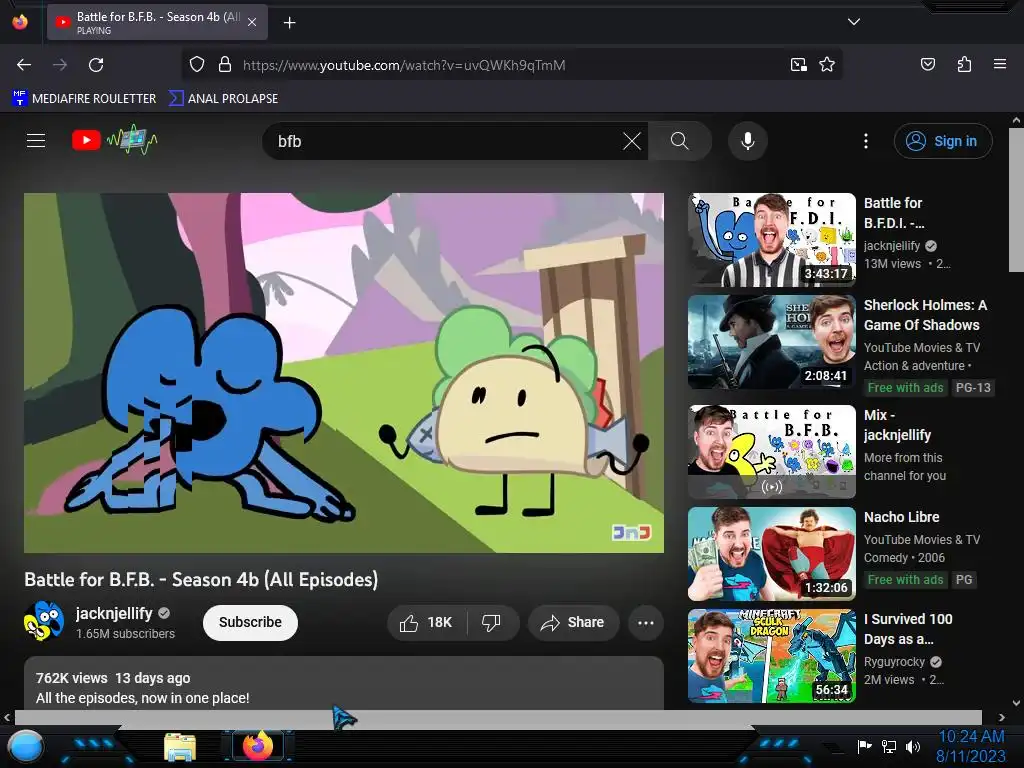Open a new tab with plus button
The image size is (1024, 768).
pos(289,23)
